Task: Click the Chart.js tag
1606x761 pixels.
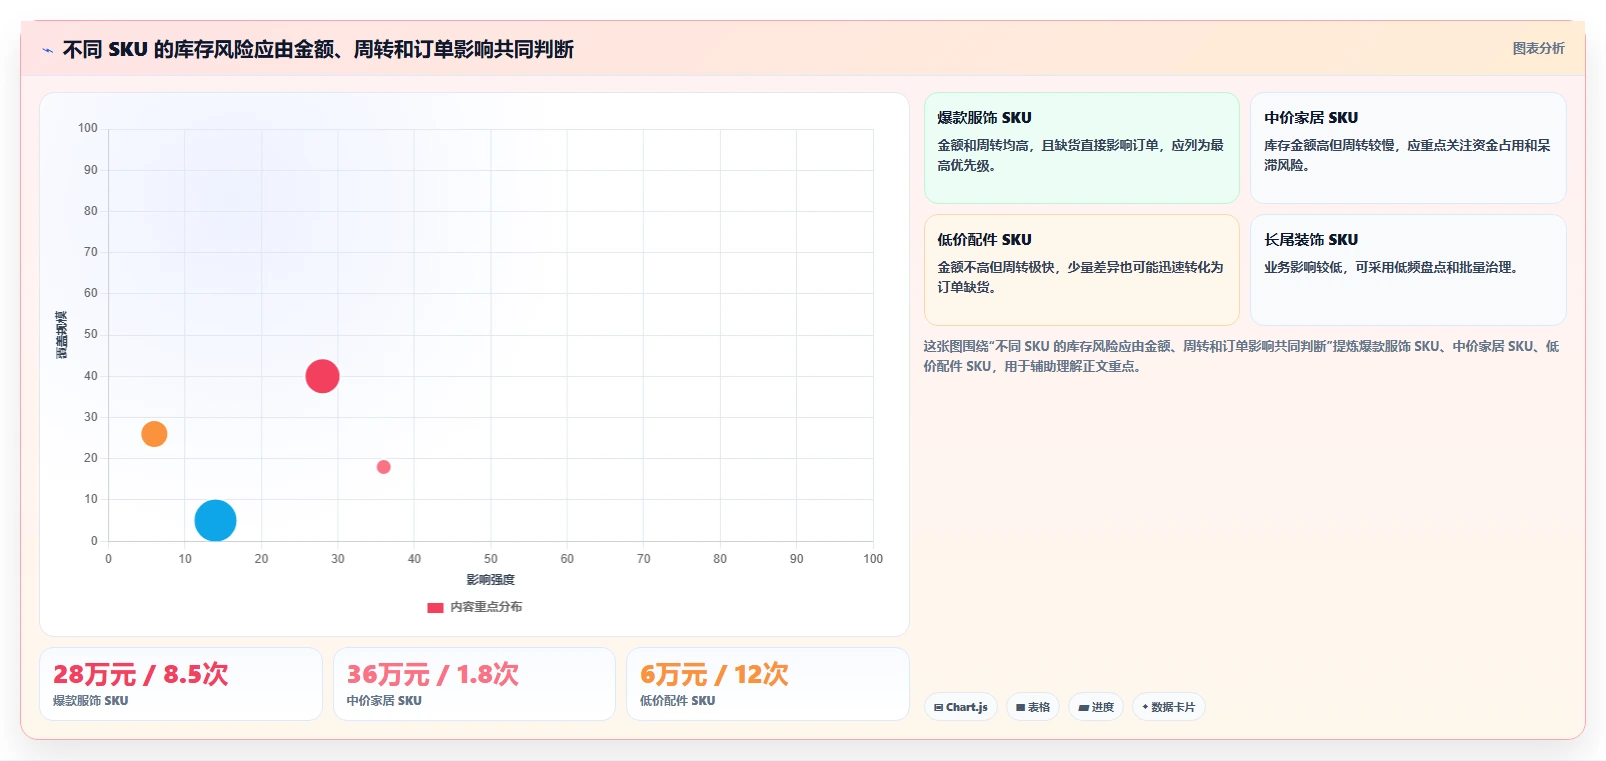Action: [x=961, y=707]
